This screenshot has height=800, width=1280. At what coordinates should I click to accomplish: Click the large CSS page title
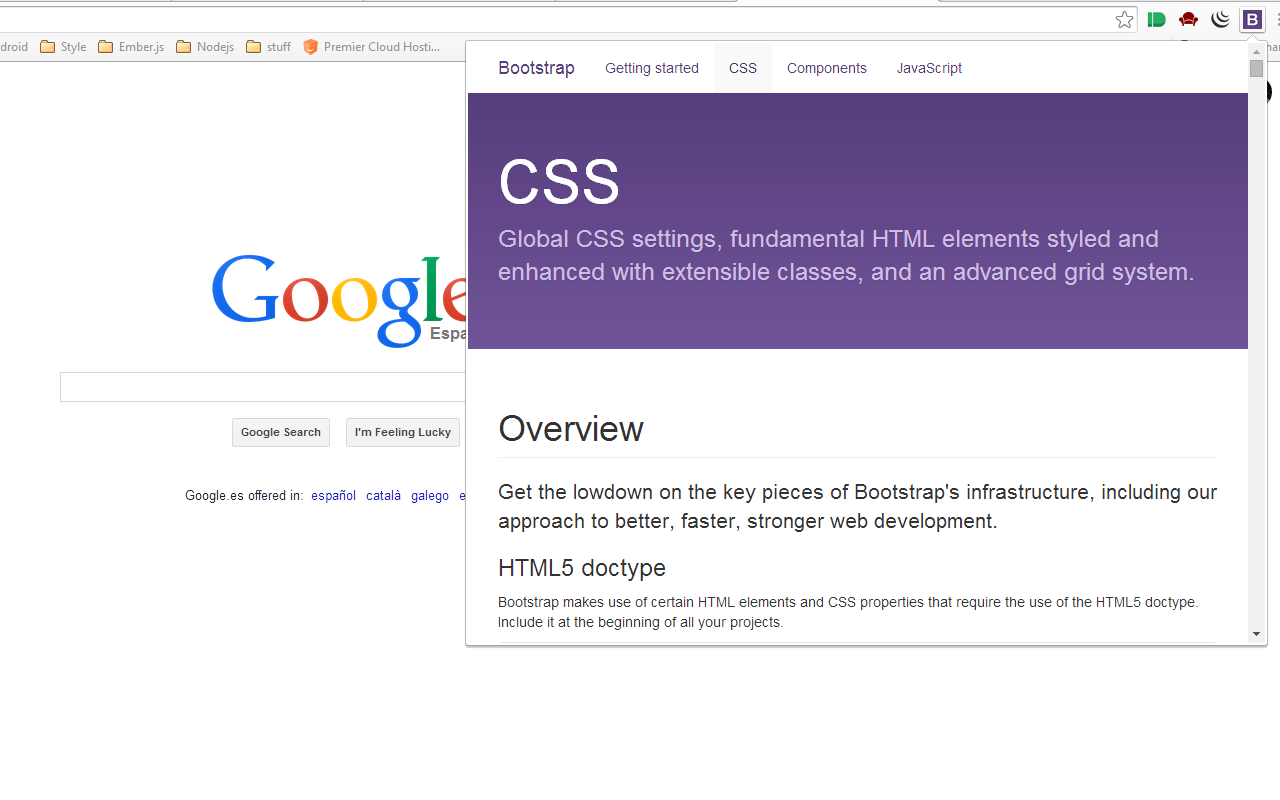pyautogui.click(x=559, y=182)
